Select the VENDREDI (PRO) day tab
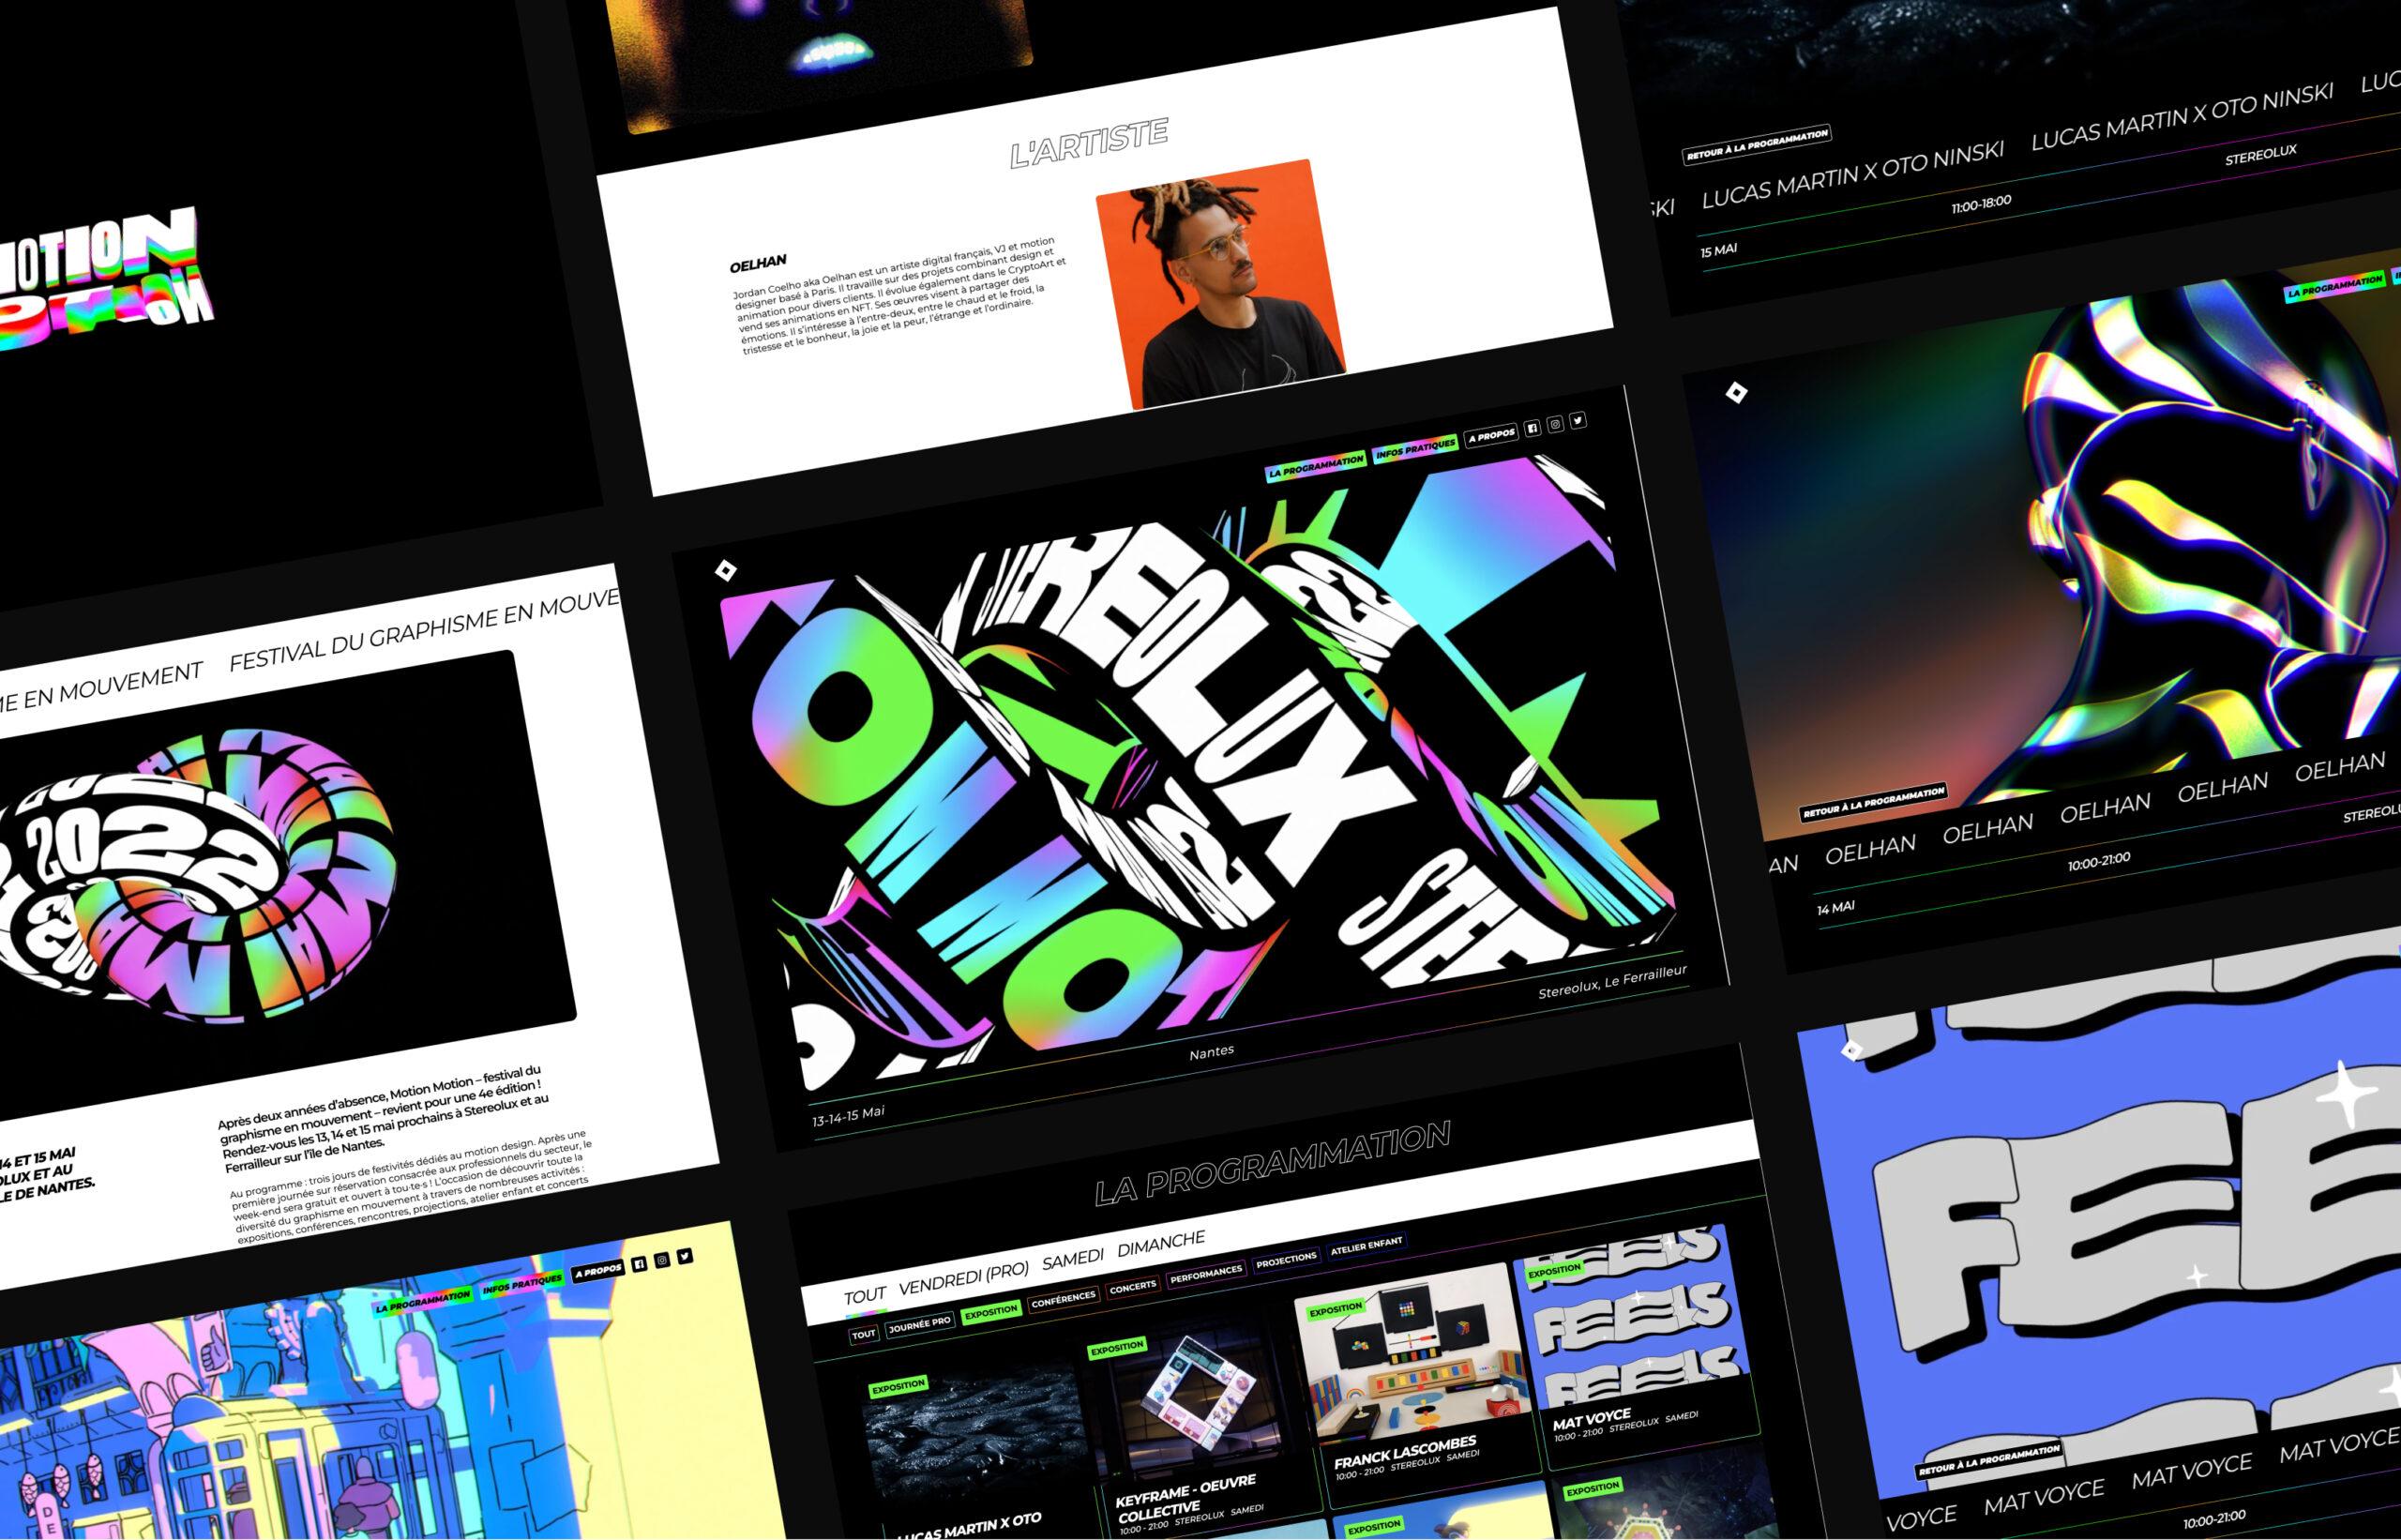 (963, 1277)
